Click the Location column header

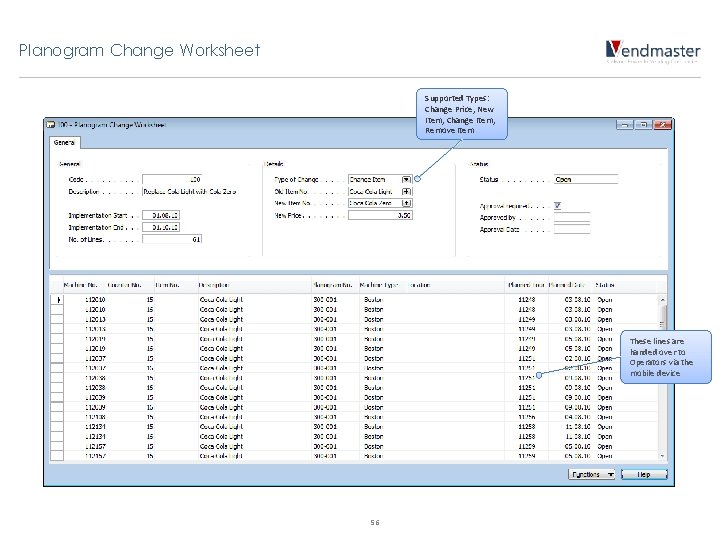456,285
